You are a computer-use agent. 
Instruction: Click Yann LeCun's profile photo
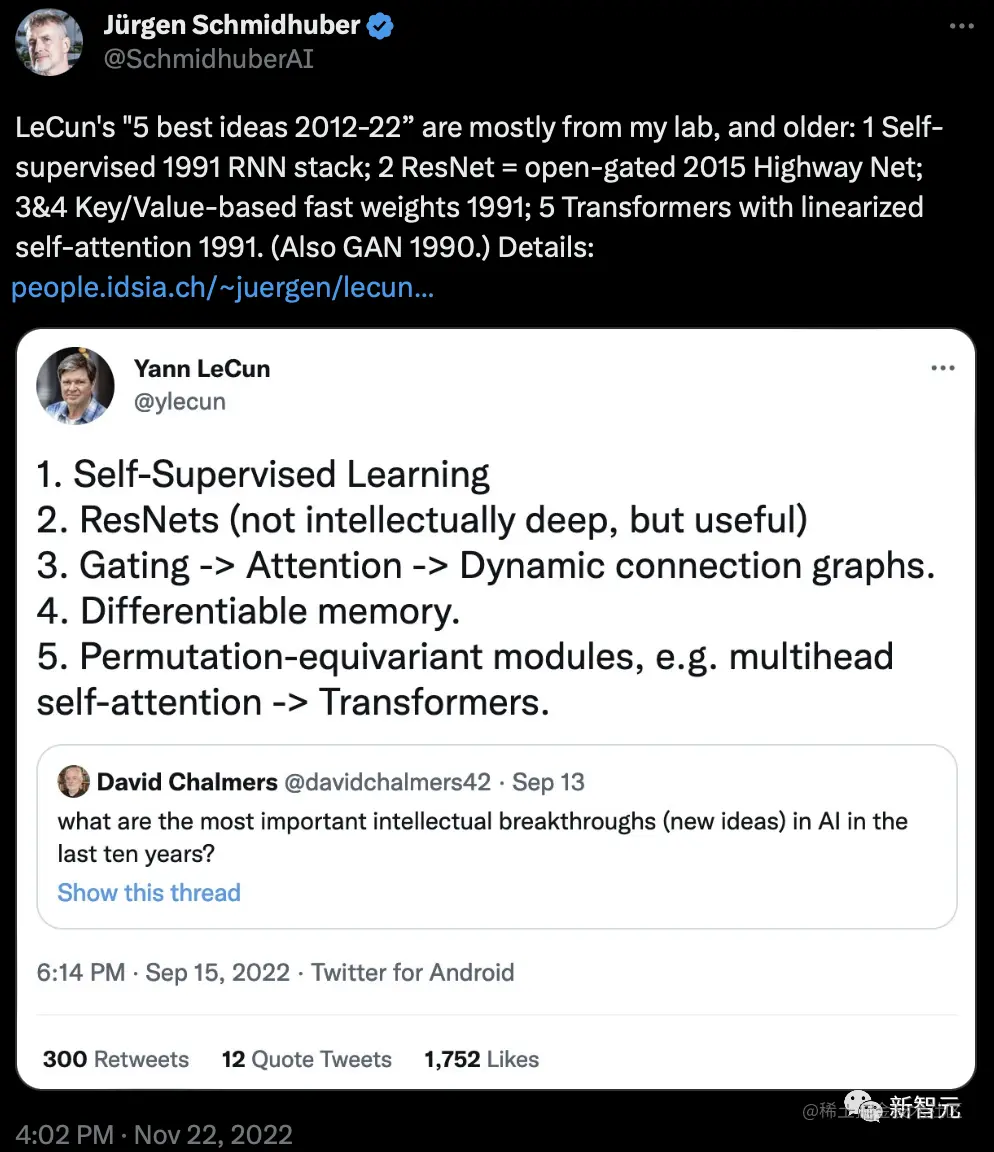point(75,385)
